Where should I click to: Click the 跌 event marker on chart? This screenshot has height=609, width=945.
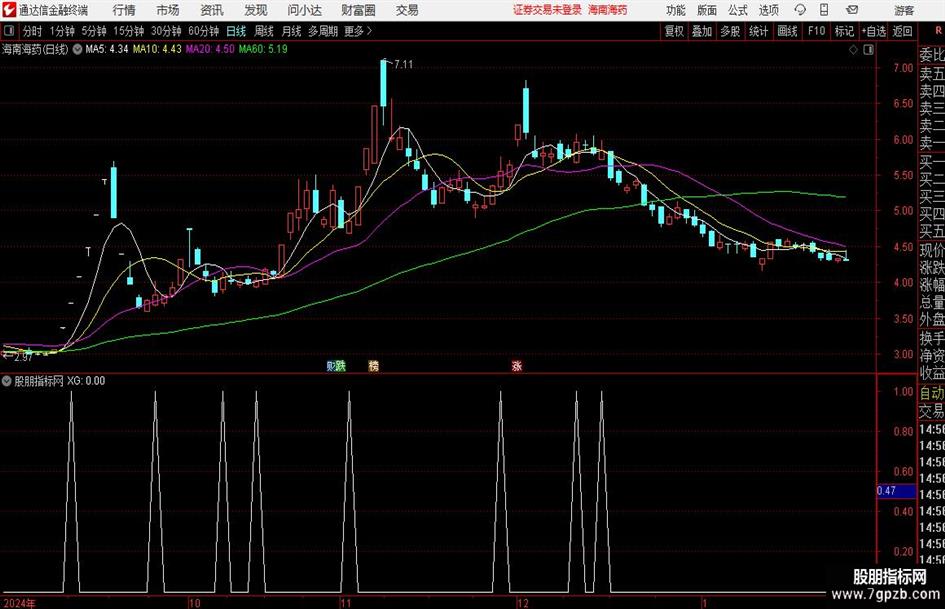point(341,365)
